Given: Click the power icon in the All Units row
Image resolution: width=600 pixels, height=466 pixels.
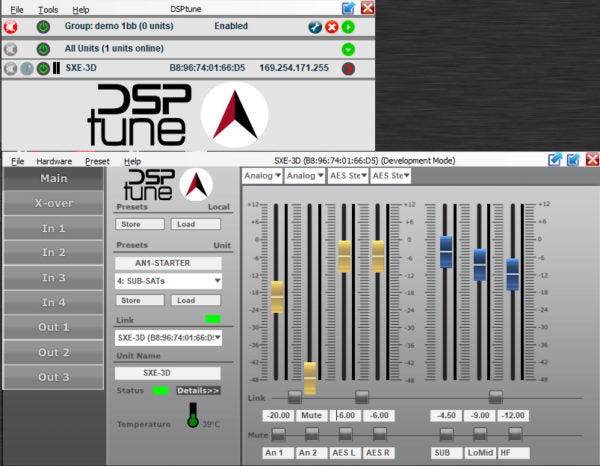Looking at the screenshot, I should [x=43, y=48].
